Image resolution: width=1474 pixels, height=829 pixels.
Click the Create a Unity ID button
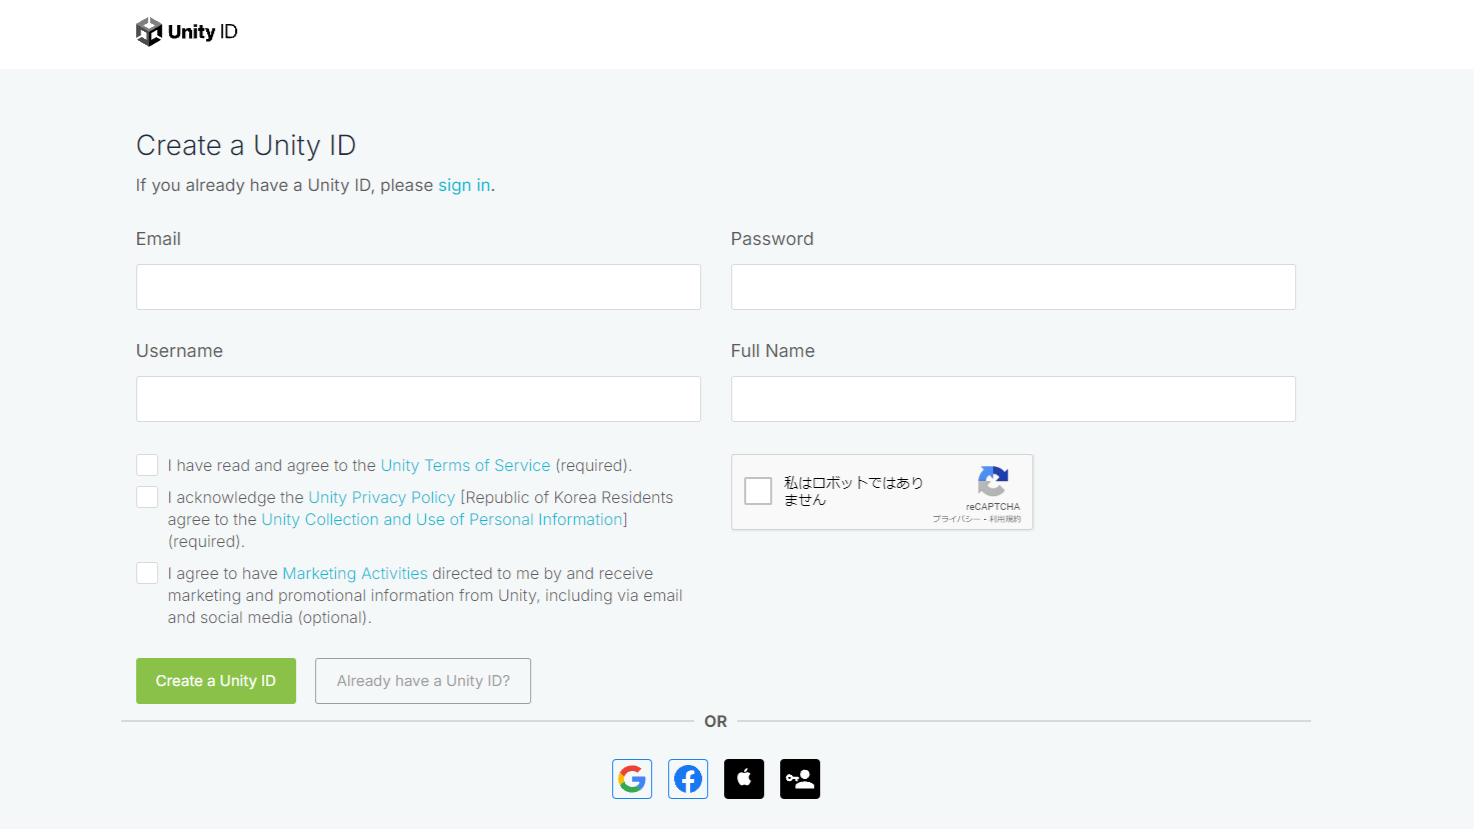(x=216, y=681)
